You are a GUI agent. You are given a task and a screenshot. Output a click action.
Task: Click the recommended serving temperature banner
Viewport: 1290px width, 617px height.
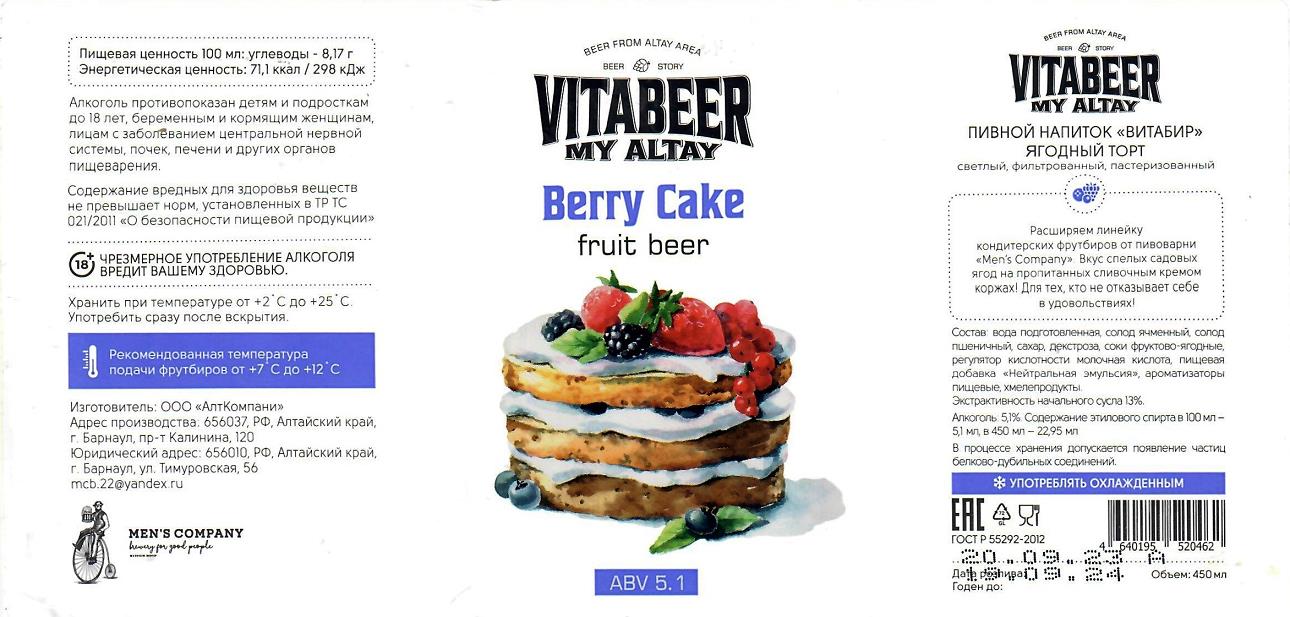pyautogui.click(x=221, y=361)
